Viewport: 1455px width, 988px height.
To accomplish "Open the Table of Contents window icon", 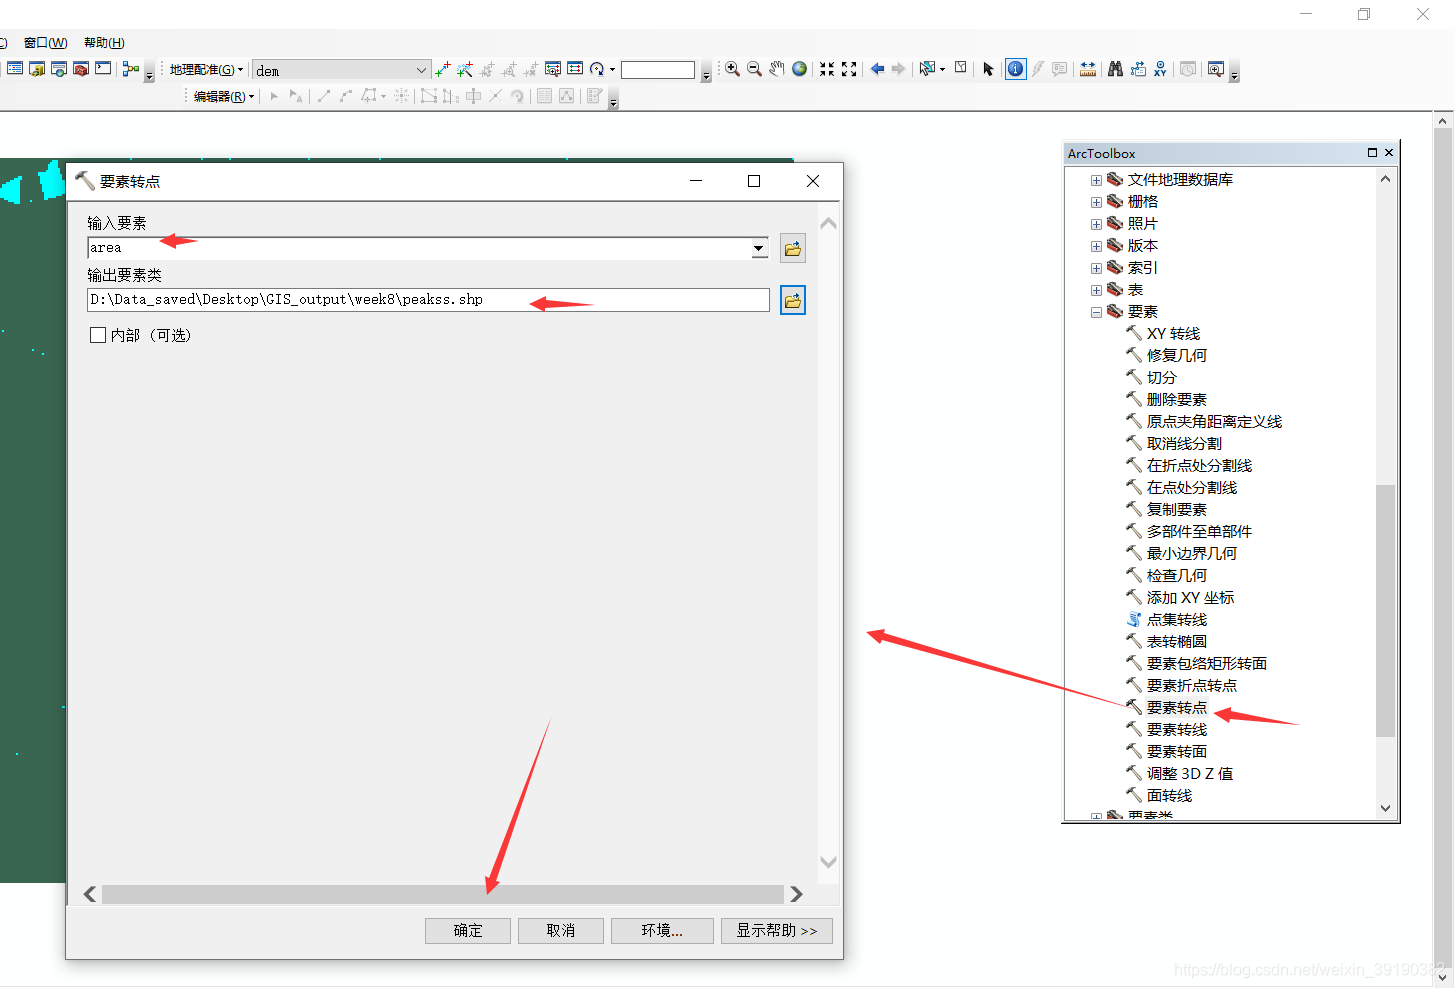I will click(x=15, y=69).
